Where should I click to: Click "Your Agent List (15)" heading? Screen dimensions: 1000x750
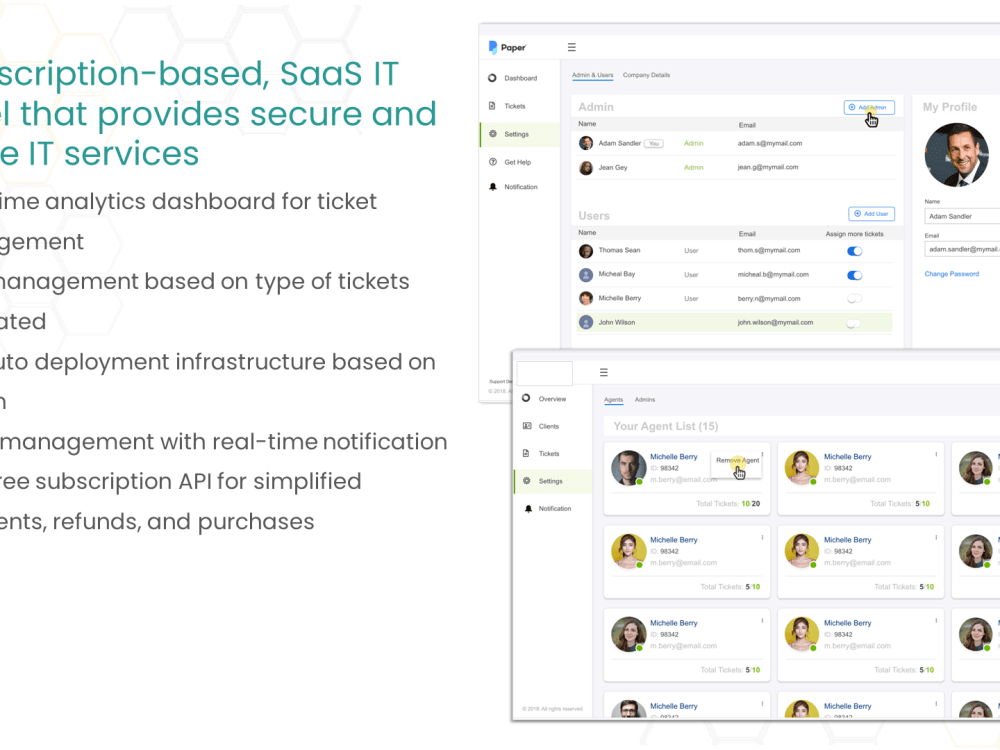pos(666,426)
